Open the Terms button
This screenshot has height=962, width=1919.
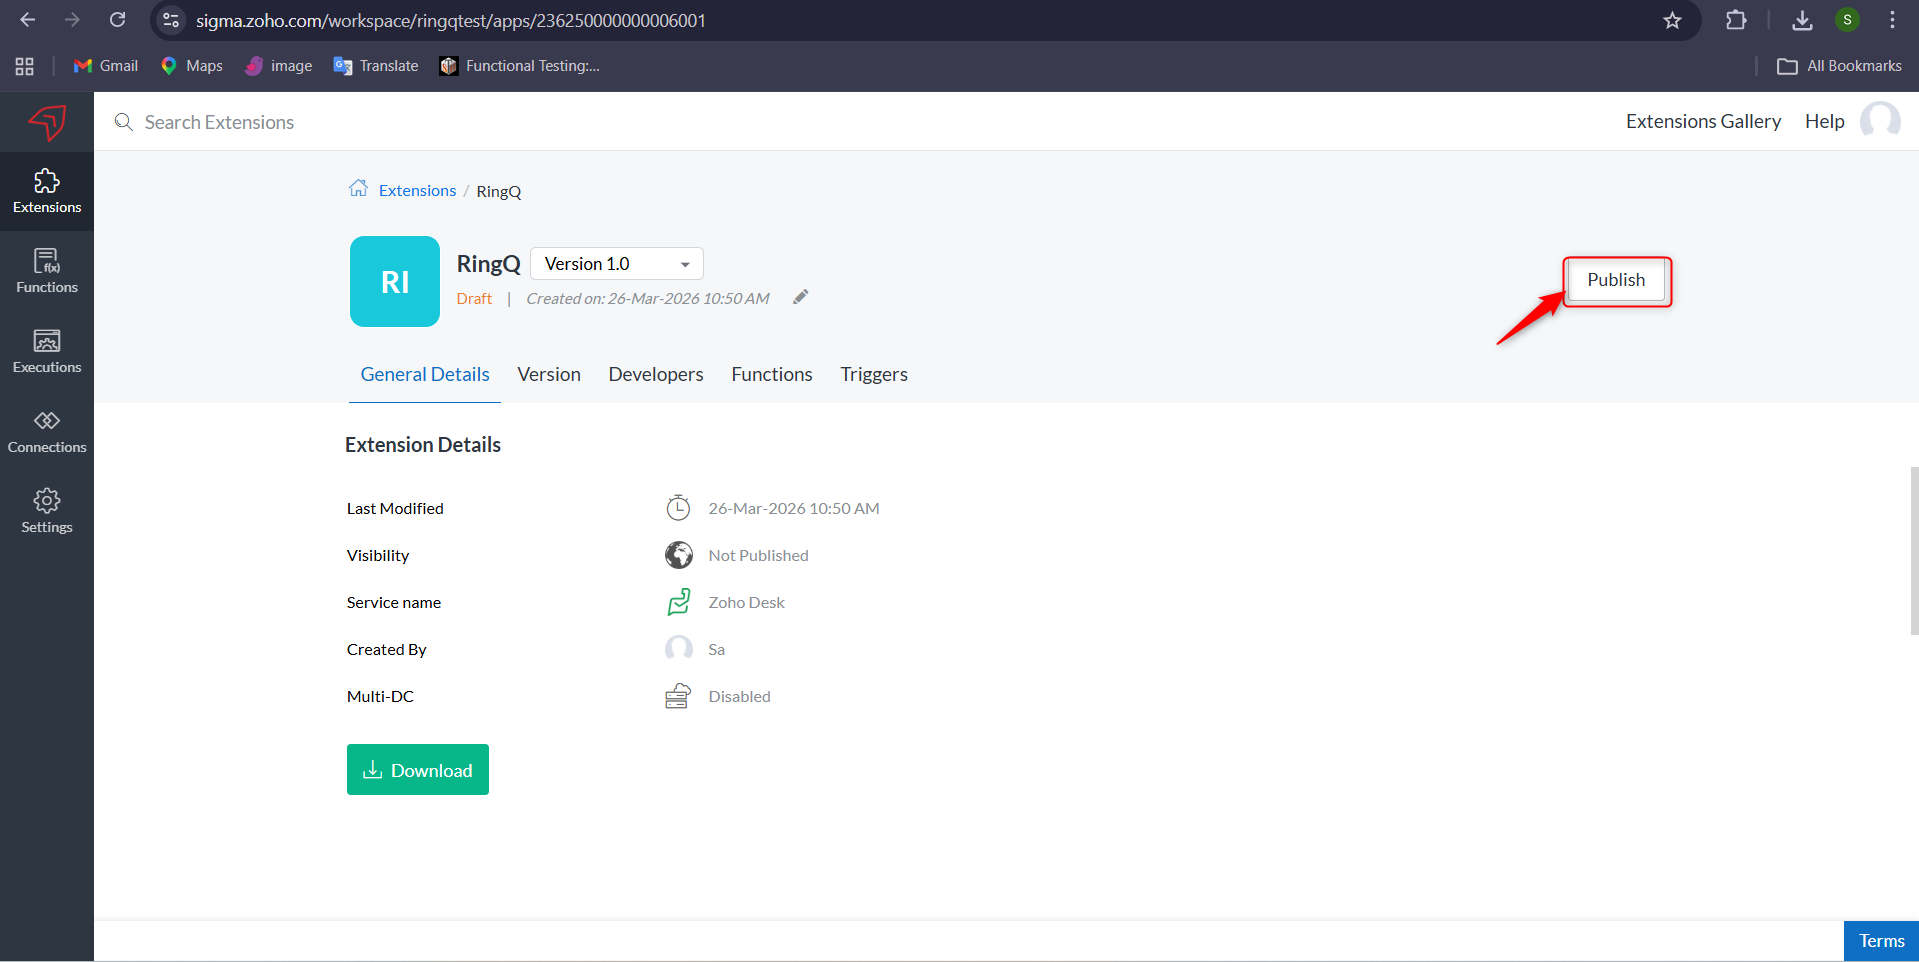[x=1881, y=941]
